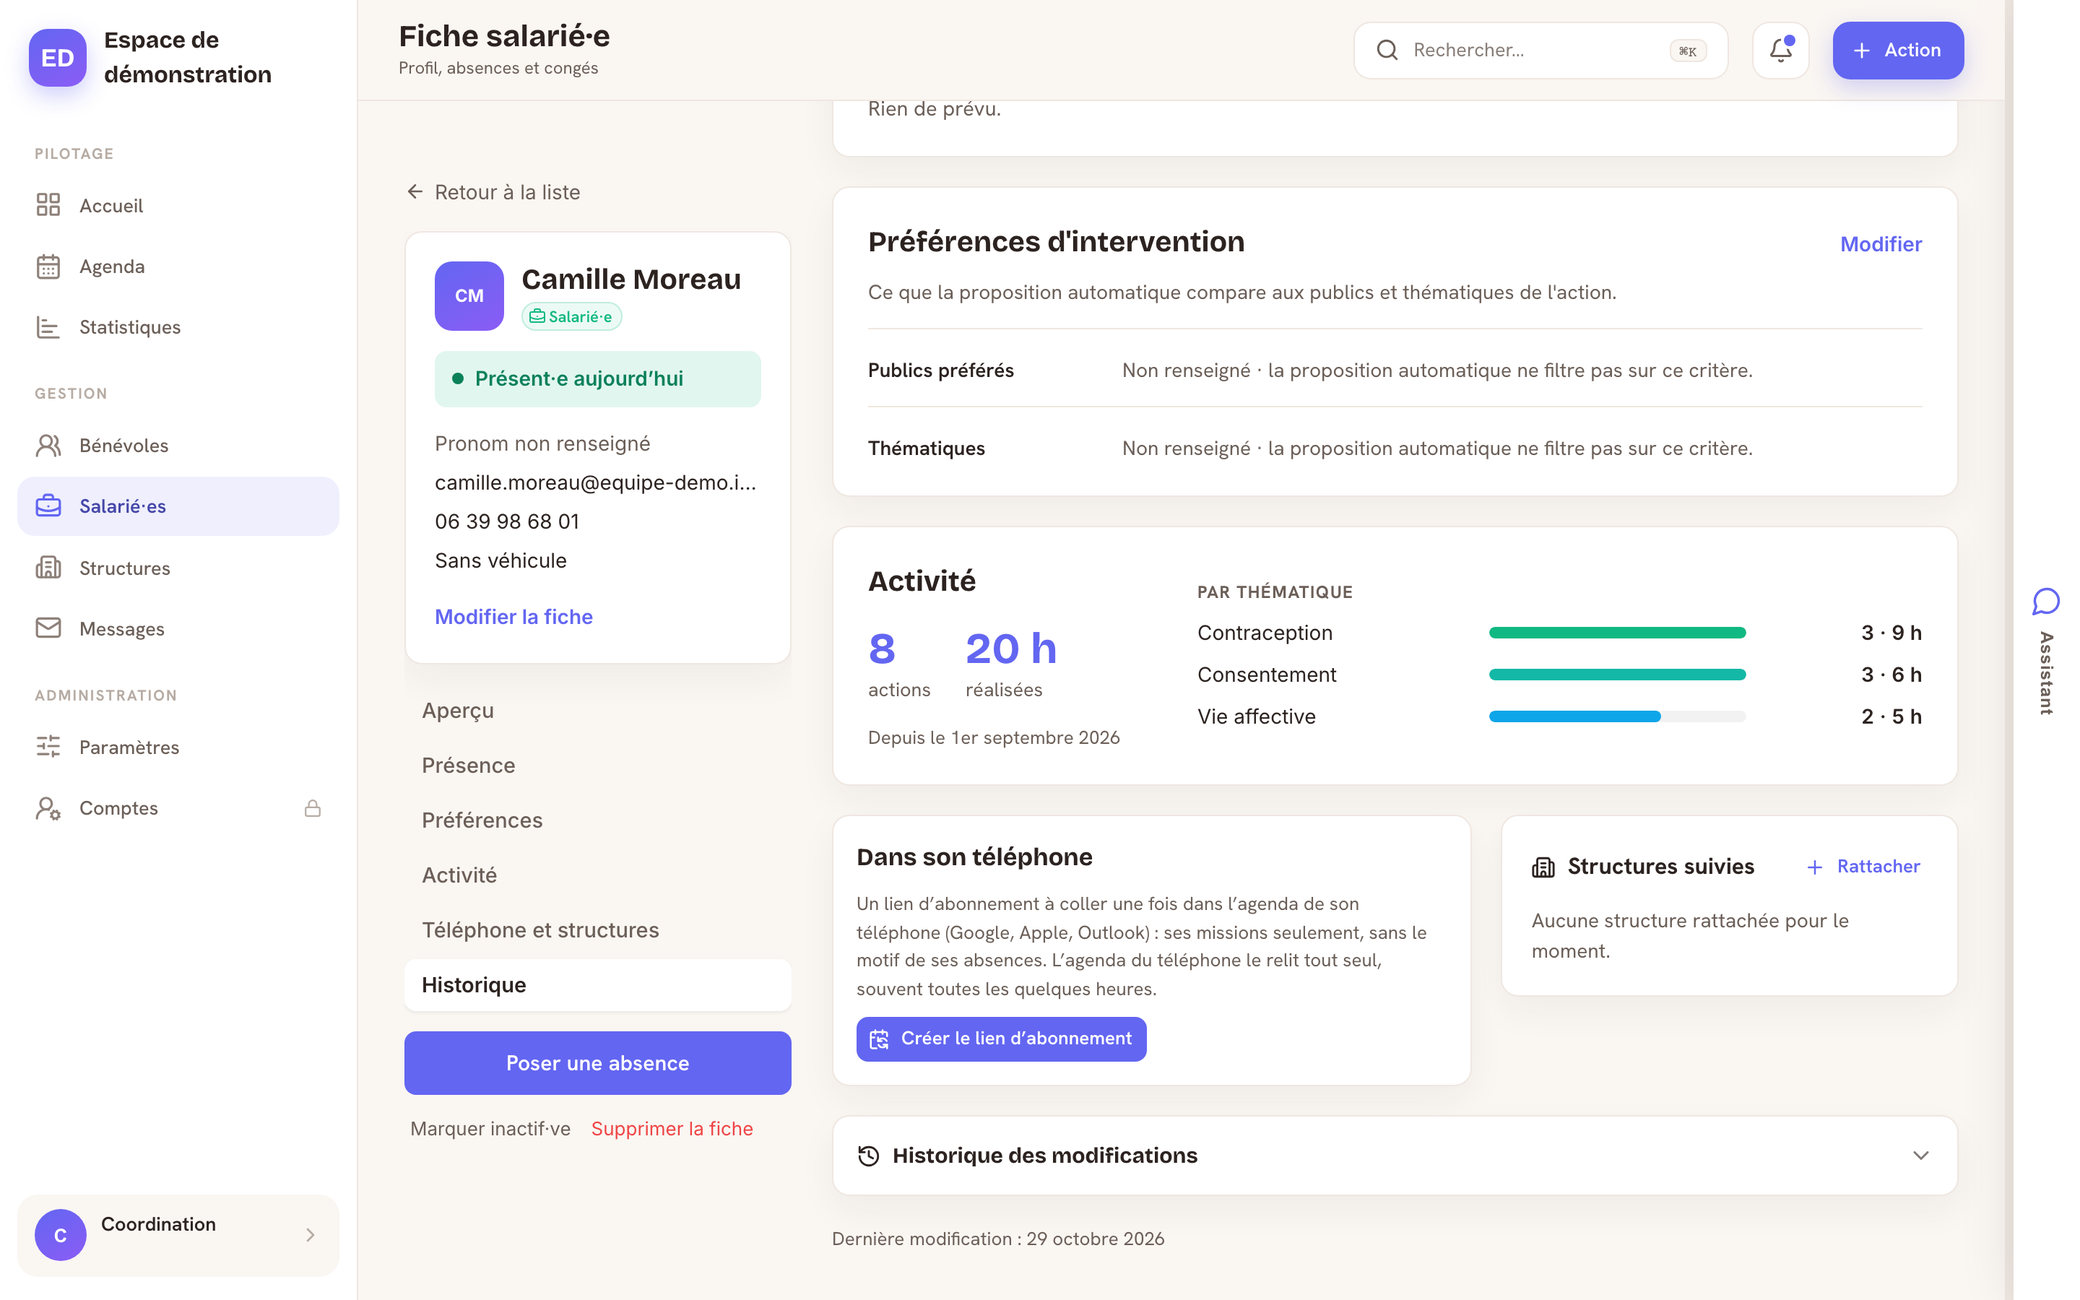Viewport: 2080px width, 1300px height.
Task: Click the Accueil grid icon
Action: tap(48, 205)
